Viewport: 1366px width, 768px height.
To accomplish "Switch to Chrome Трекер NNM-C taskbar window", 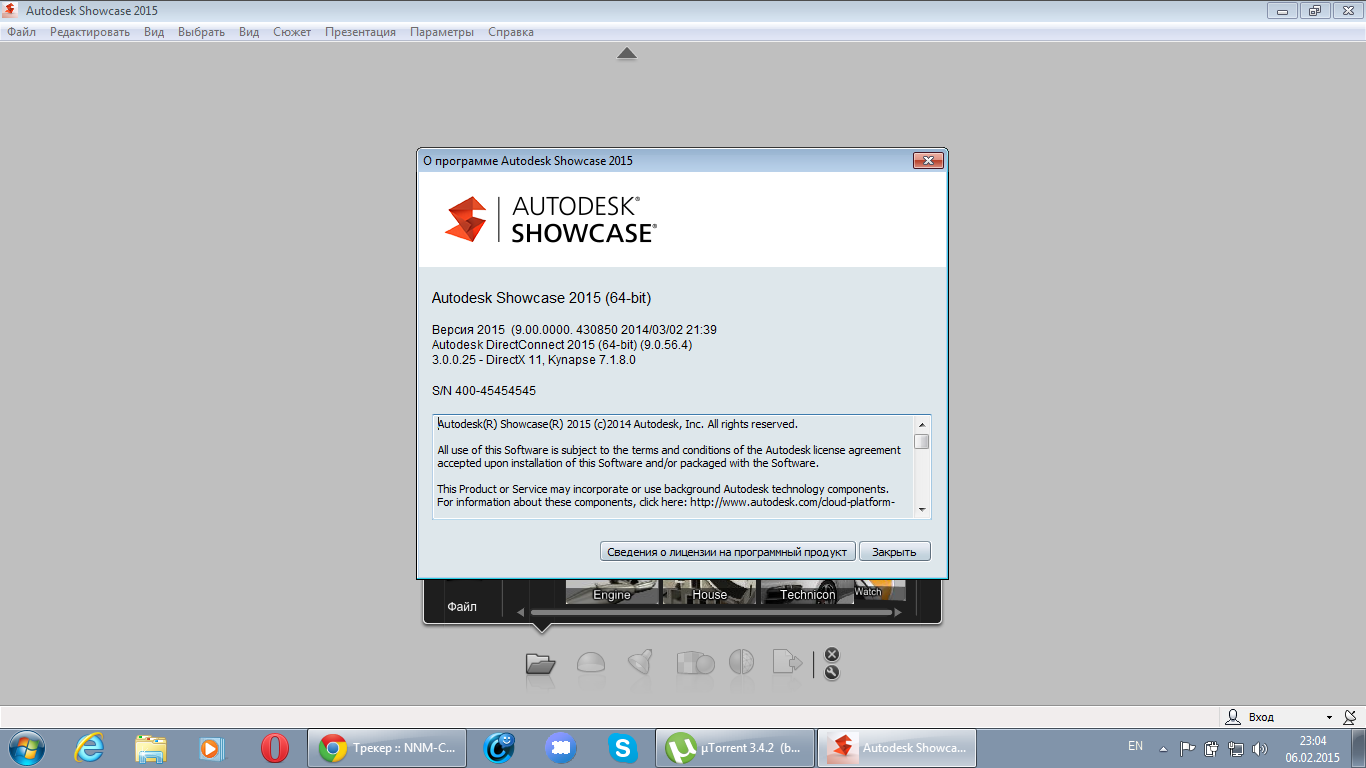I will (387, 748).
